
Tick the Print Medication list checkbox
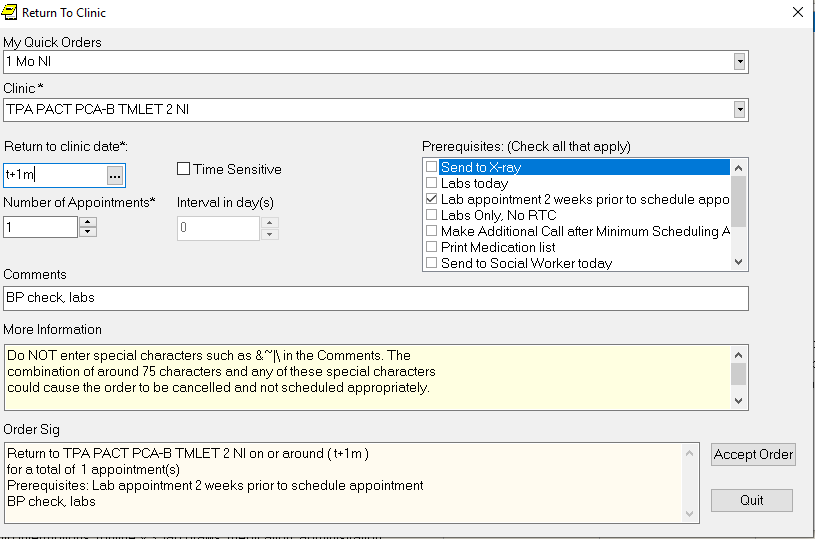click(x=431, y=247)
